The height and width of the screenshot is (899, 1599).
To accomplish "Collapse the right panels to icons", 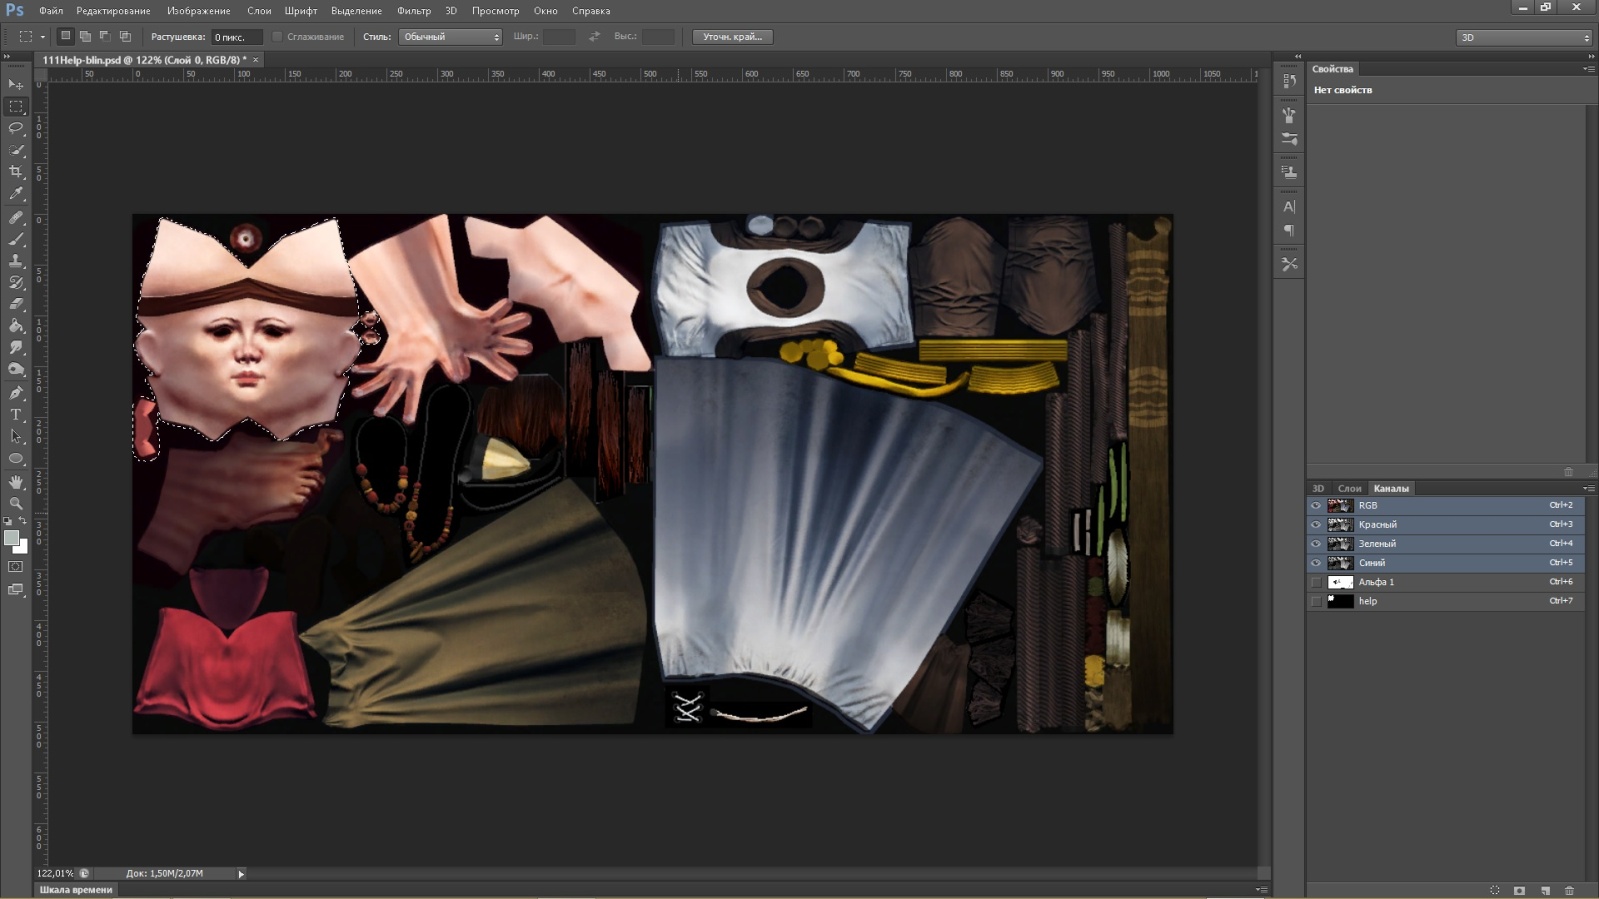I will [1591, 56].
